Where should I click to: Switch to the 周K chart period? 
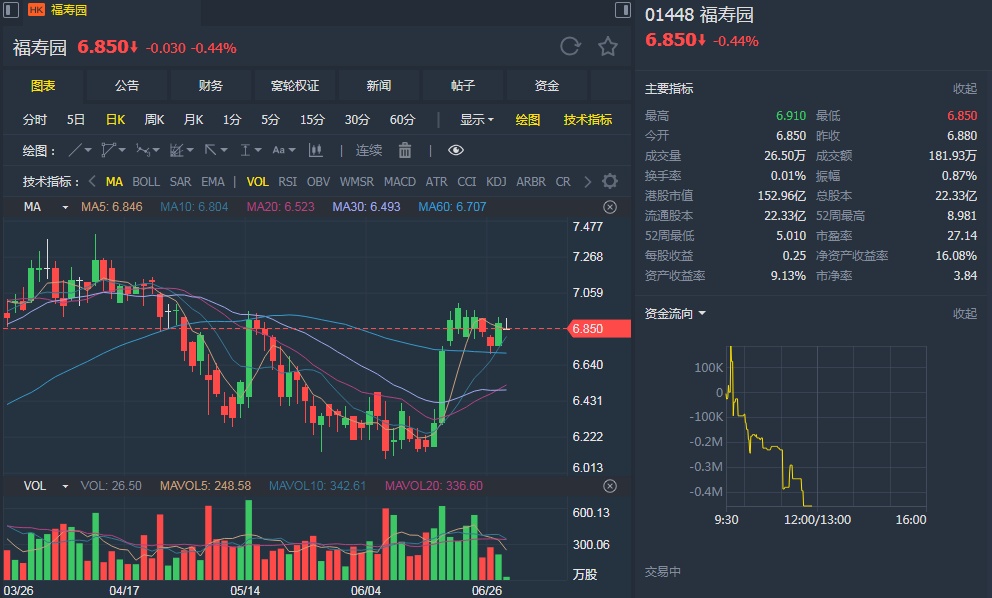pos(154,120)
